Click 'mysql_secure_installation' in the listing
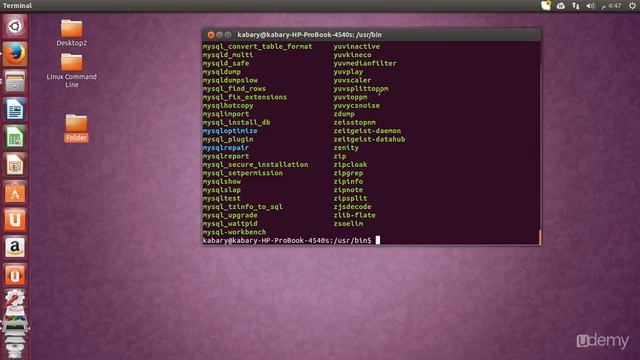 pyautogui.click(x=255, y=164)
